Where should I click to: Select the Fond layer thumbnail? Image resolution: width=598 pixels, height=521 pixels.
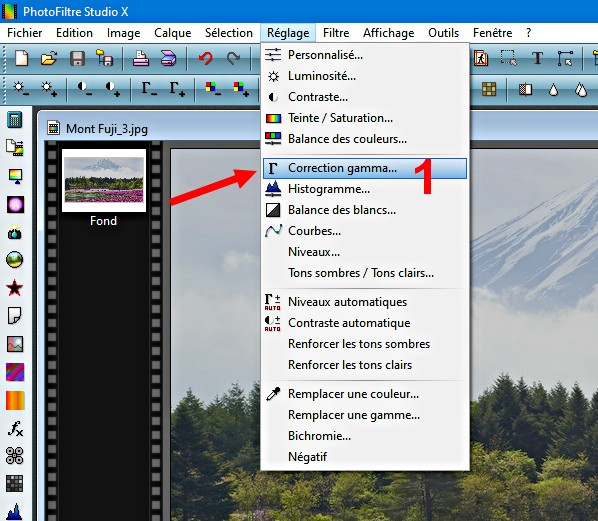104,180
